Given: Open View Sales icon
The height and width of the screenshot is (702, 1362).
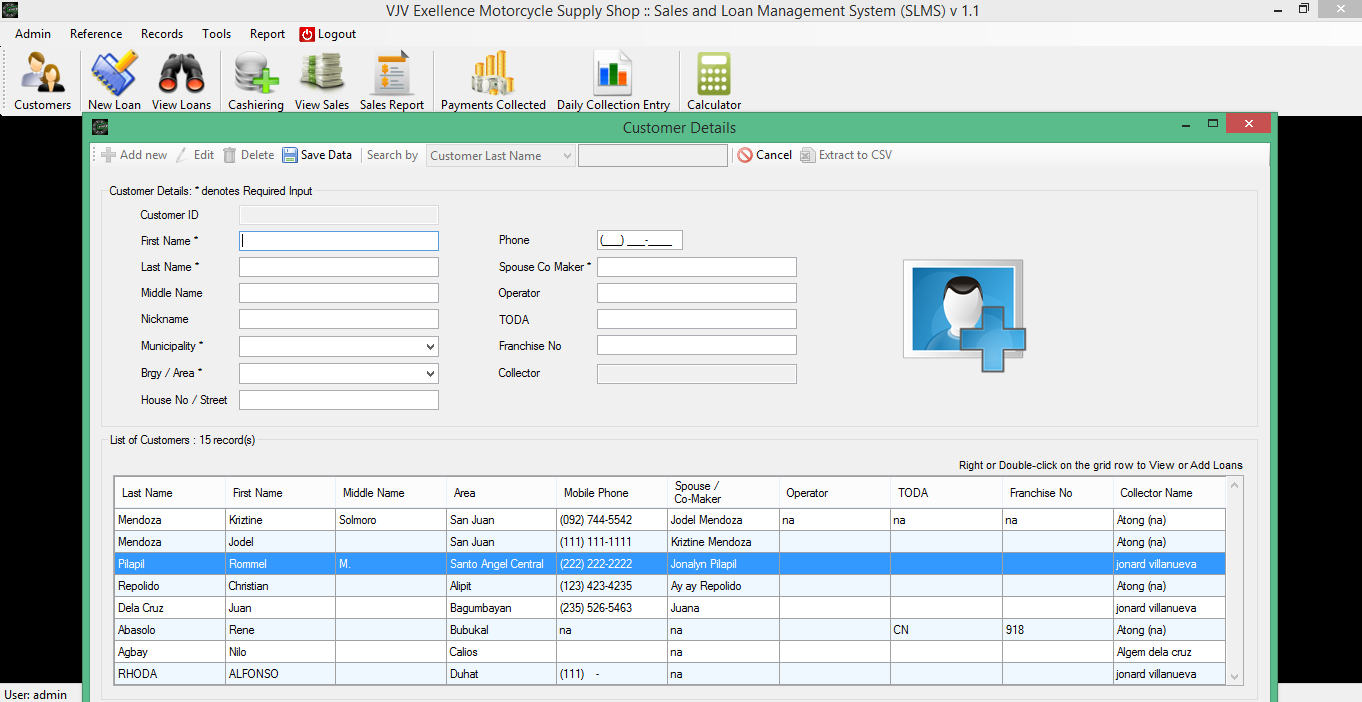Looking at the screenshot, I should [x=322, y=81].
